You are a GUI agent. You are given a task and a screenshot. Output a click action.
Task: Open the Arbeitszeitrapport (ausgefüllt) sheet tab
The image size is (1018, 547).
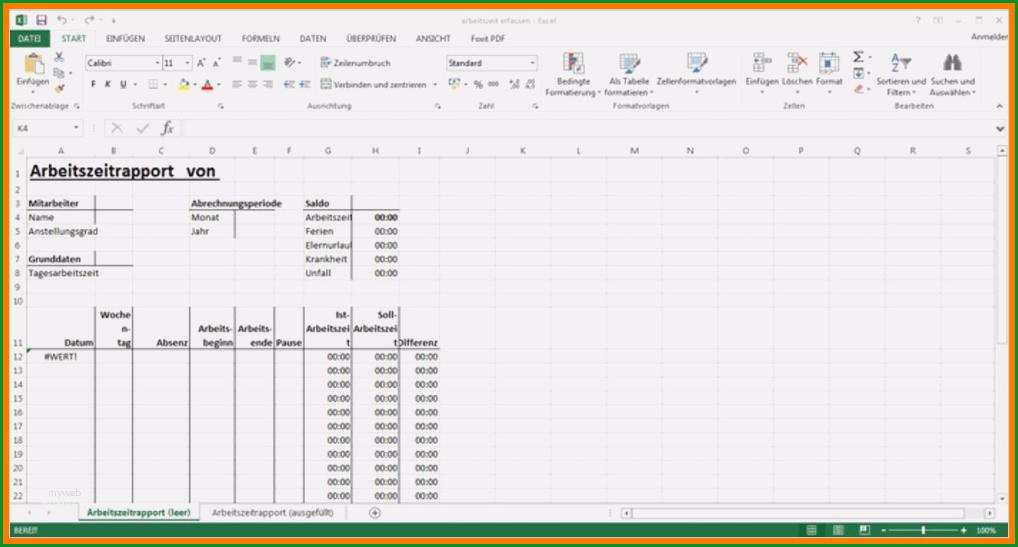272,513
